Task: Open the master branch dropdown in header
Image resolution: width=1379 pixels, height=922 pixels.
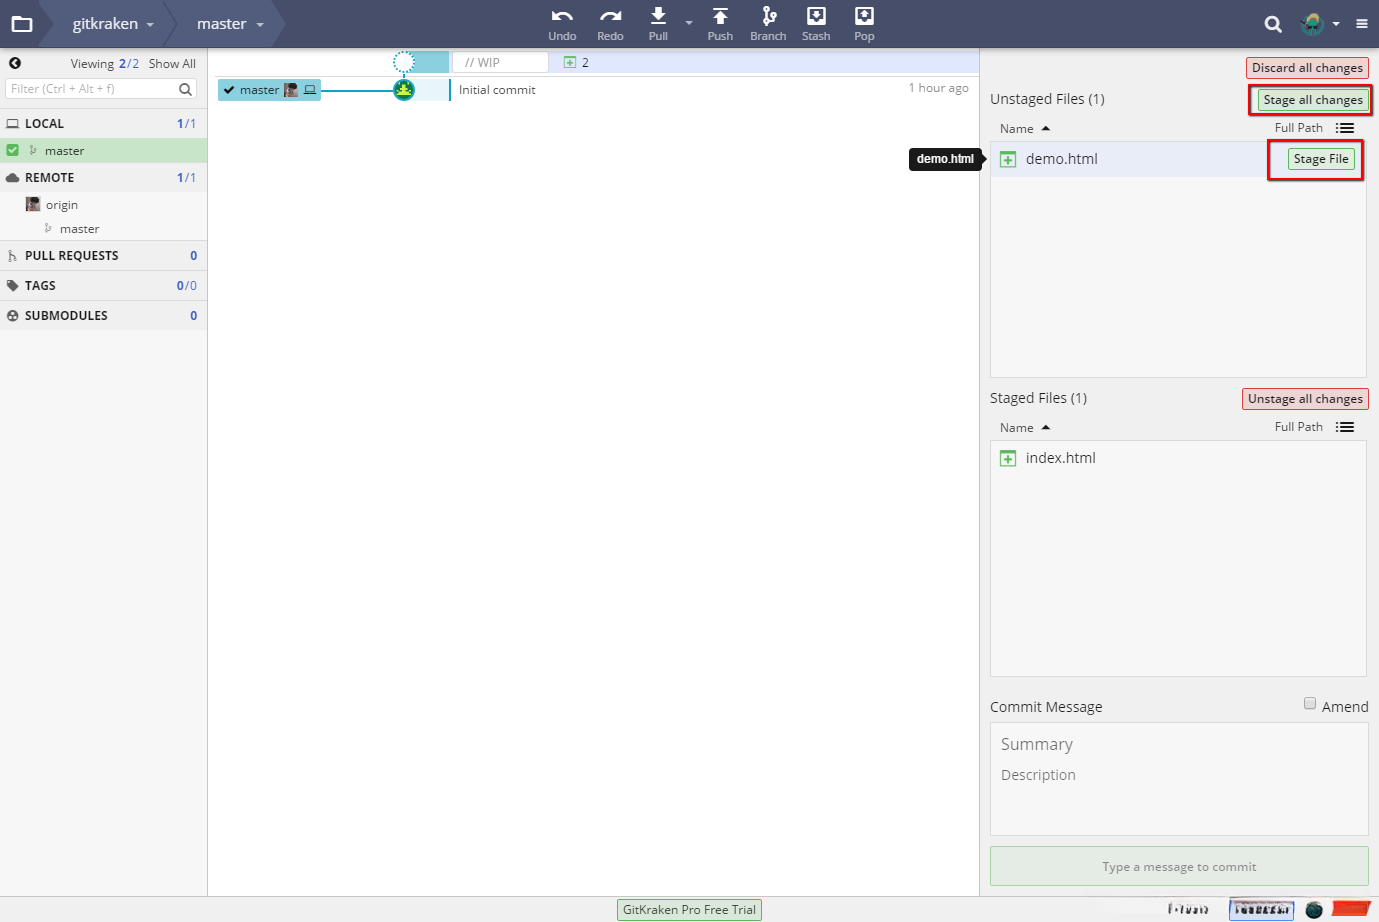Action: (x=230, y=24)
